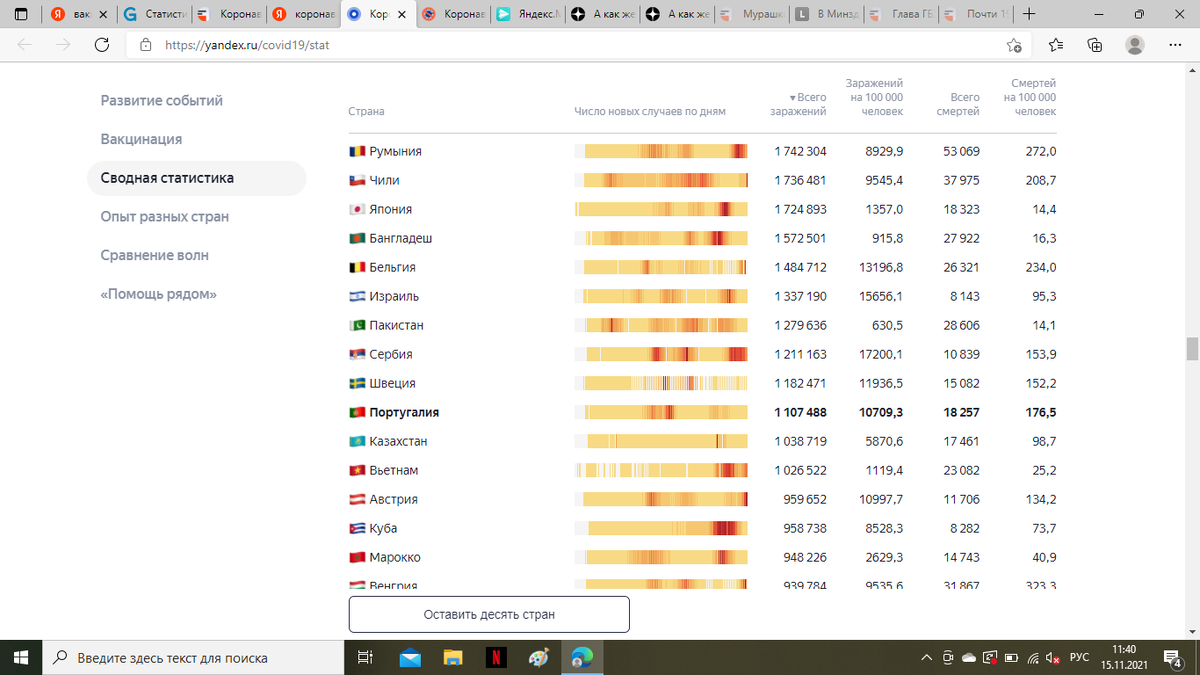The image size is (1200, 675).
Task: Open 'Сравнение волн' sidebar section
Action: click(155, 255)
